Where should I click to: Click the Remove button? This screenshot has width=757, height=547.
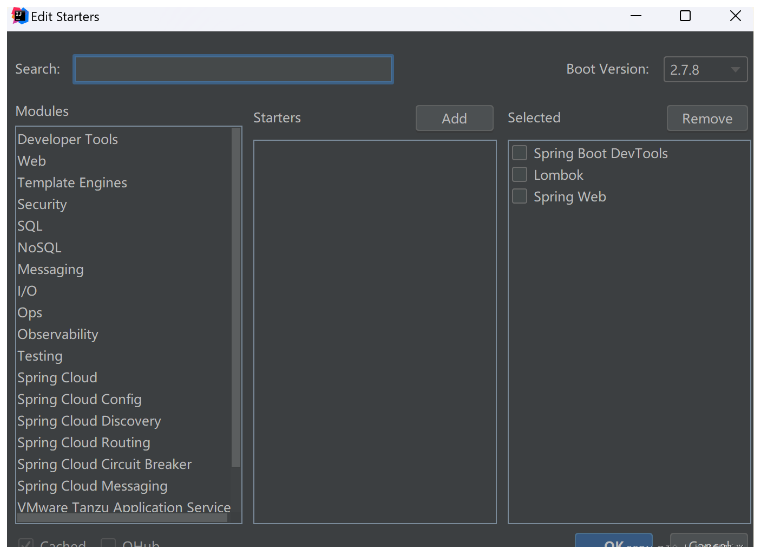pyautogui.click(x=707, y=118)
